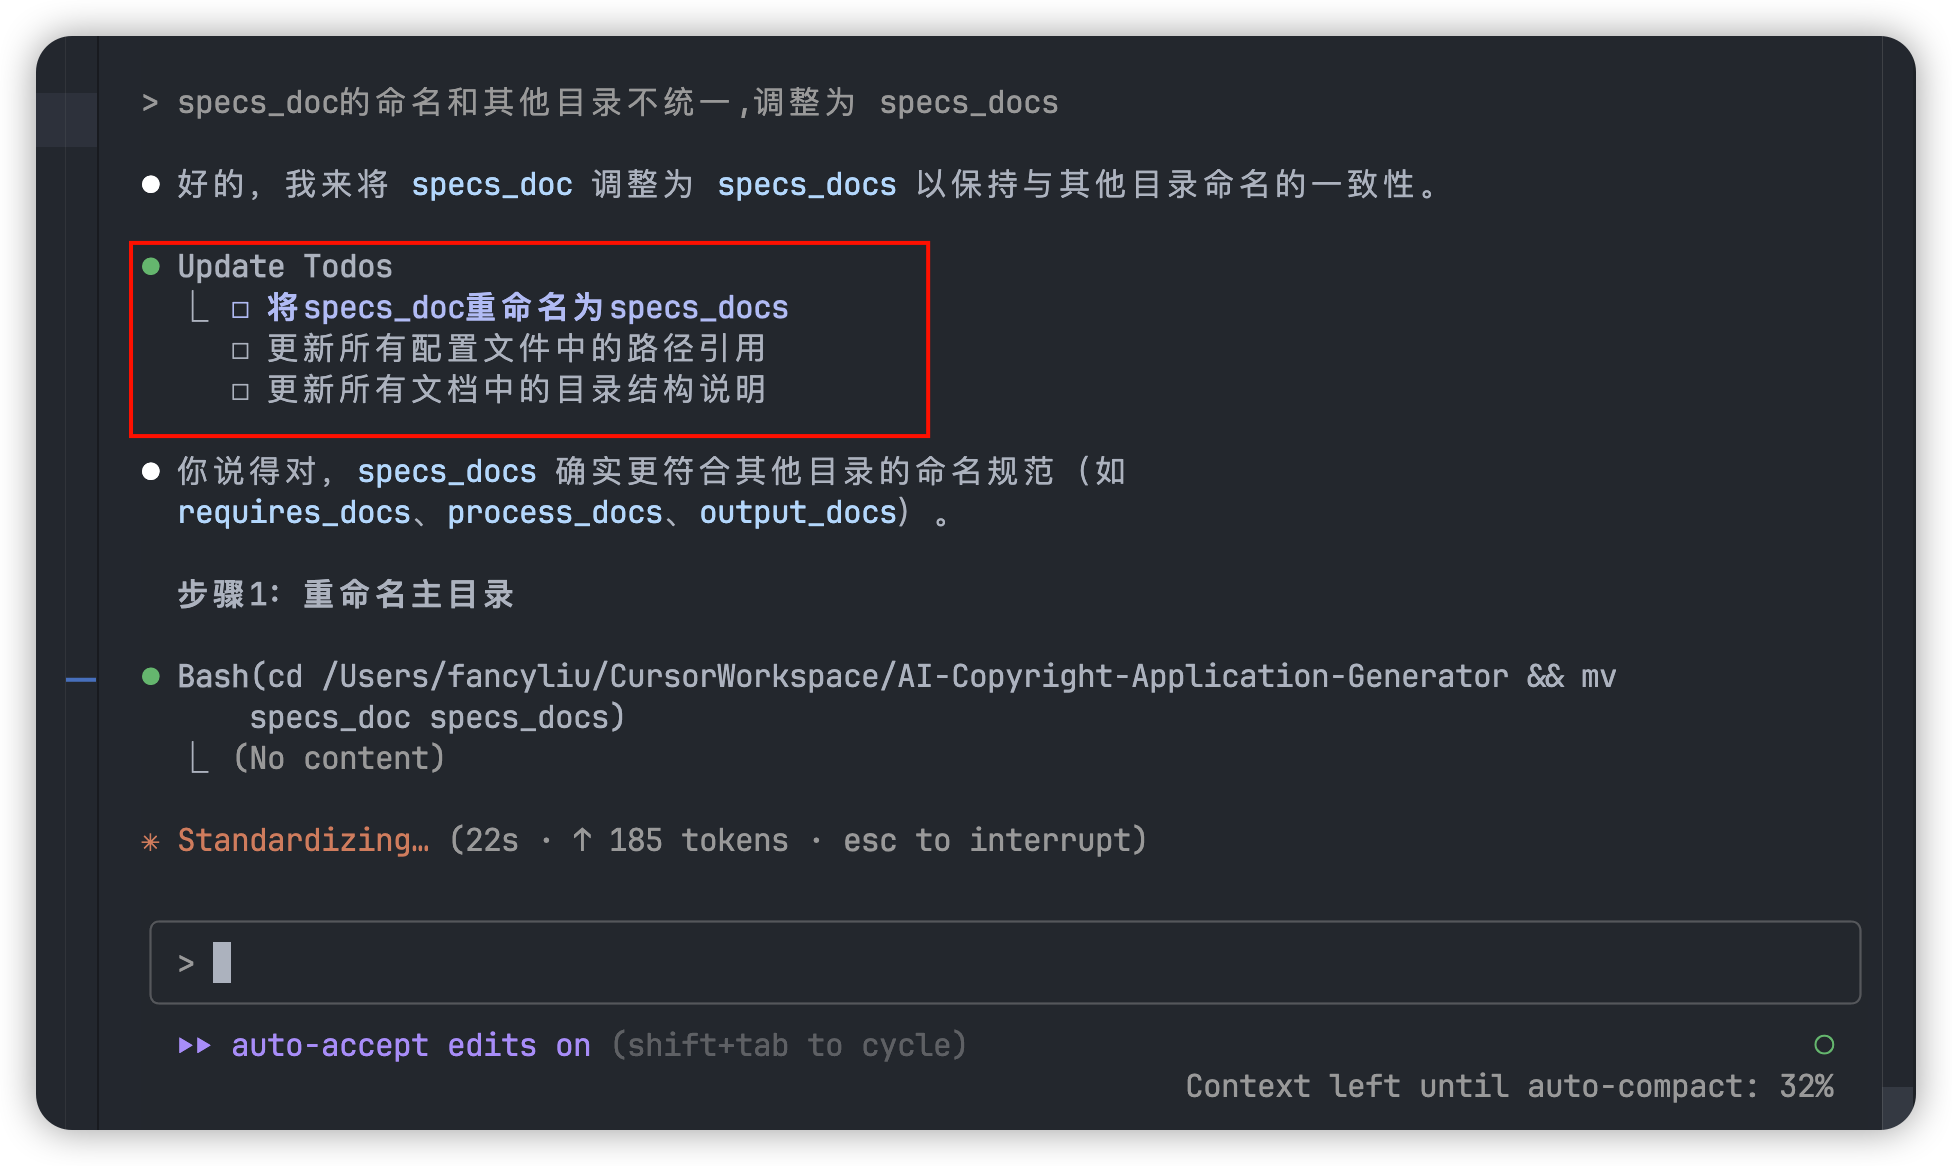
Task: Click the requires_docs directory name
Action: coord(294,512)
